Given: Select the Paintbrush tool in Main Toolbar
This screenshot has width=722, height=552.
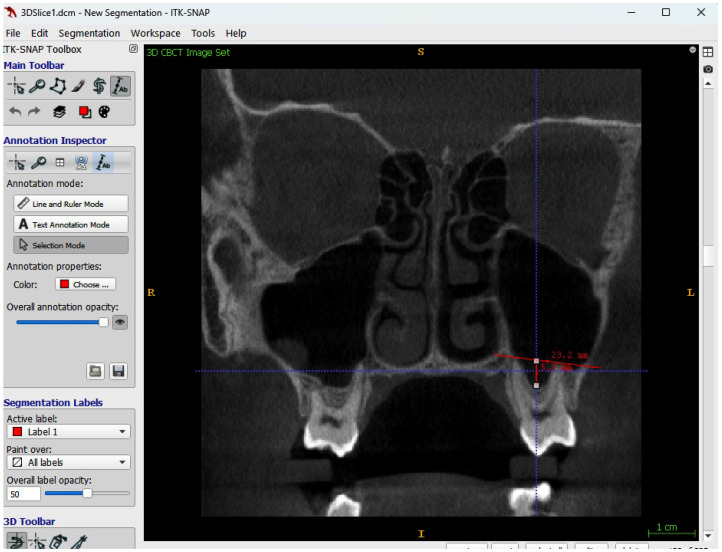Looking at the screenshot, I should pos(79,86).
